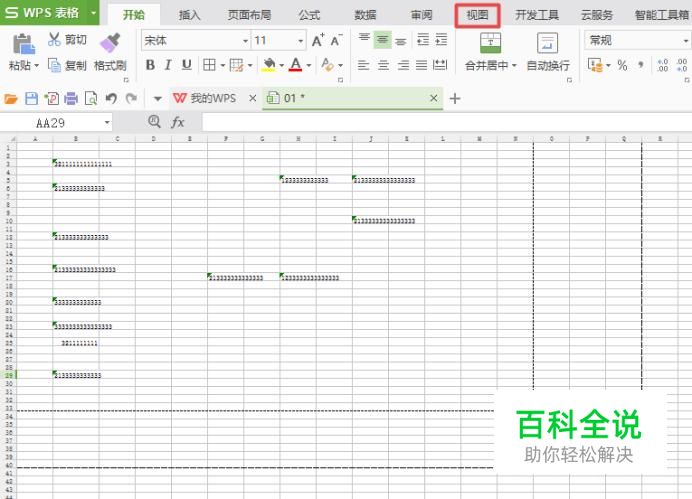Click increase indent icon
Screen dimensions: 692x499
[x=441, y=40]
